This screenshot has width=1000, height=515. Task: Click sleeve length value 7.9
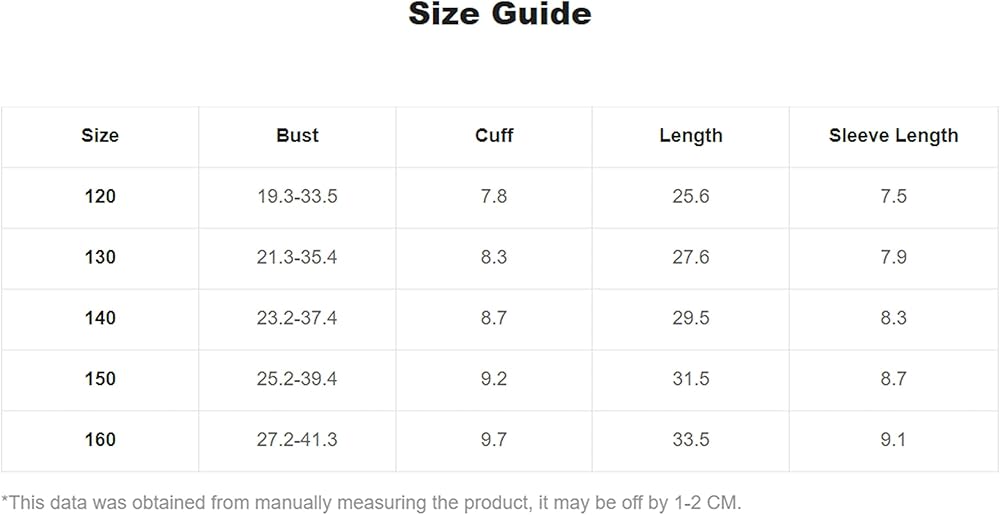click(x=893, y=258)
